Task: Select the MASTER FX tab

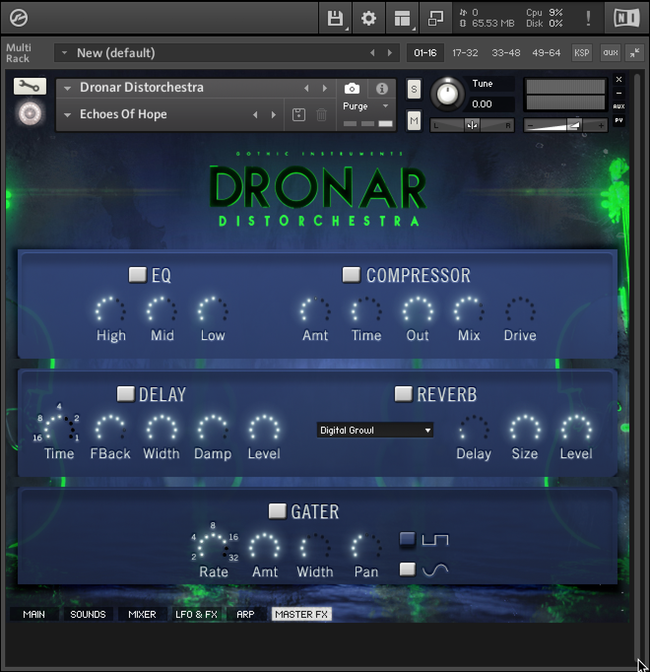Action: (302, 614)
